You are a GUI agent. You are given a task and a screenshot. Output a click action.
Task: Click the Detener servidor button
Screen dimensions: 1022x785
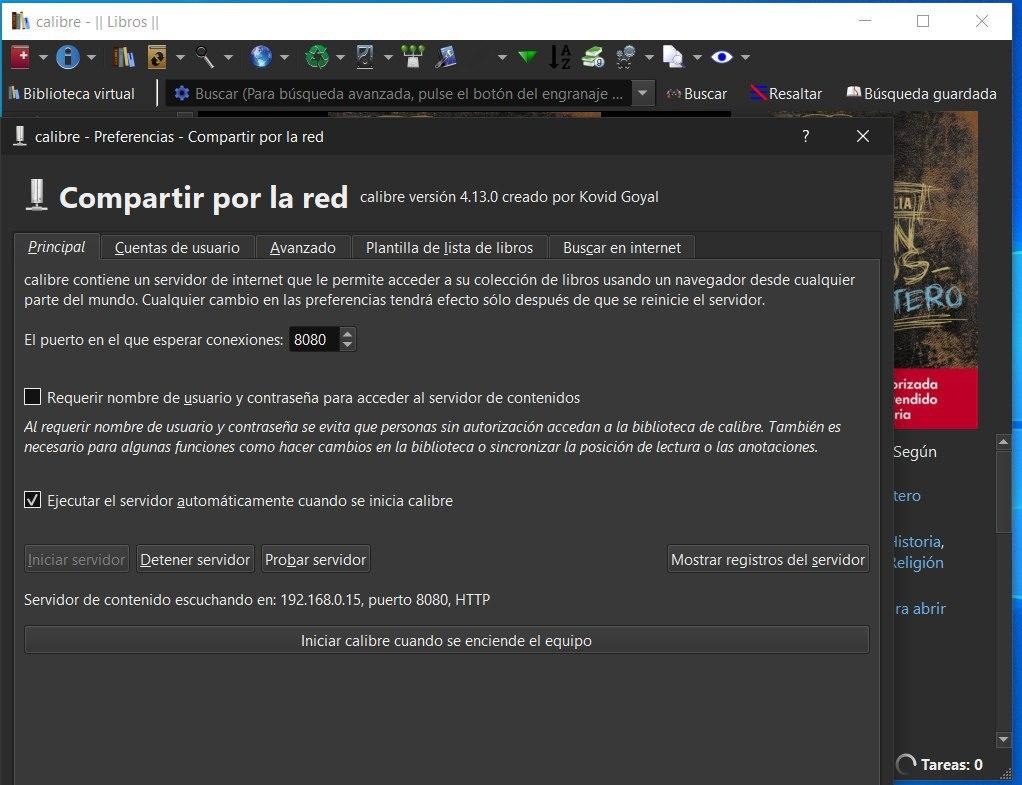tap(195, 559)
